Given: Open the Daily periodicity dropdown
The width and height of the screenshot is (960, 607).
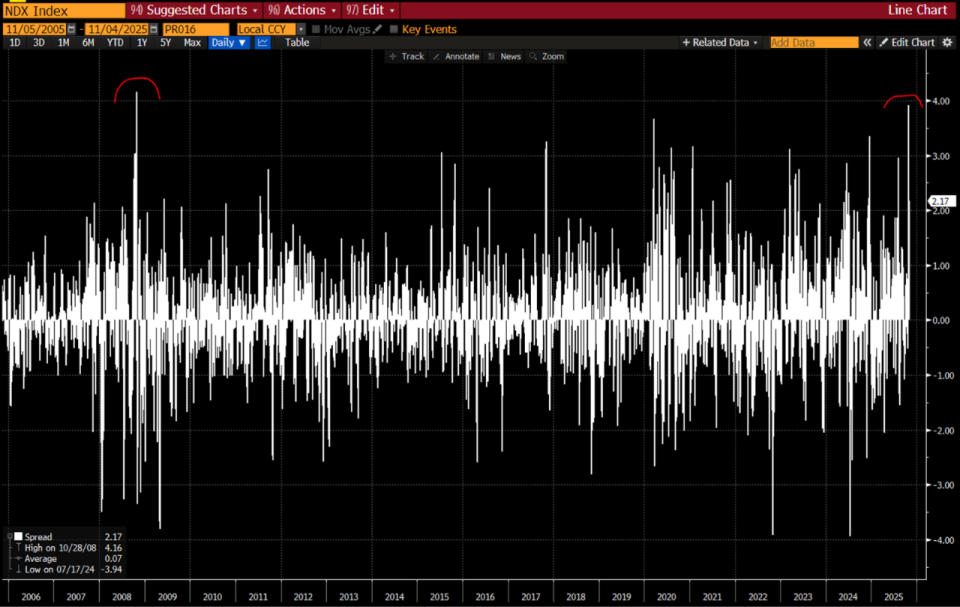Looking at the screenshot, I should (228, 42).
